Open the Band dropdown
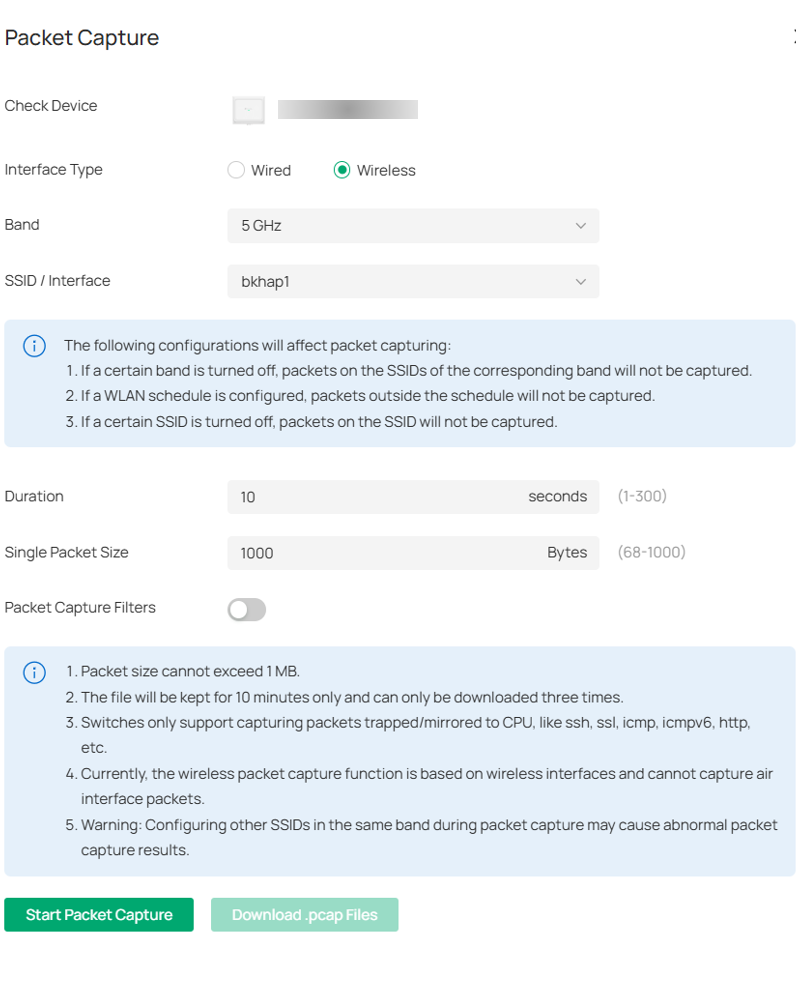The height and width of the screenshot is (989, 796). (x=413, y=225)
